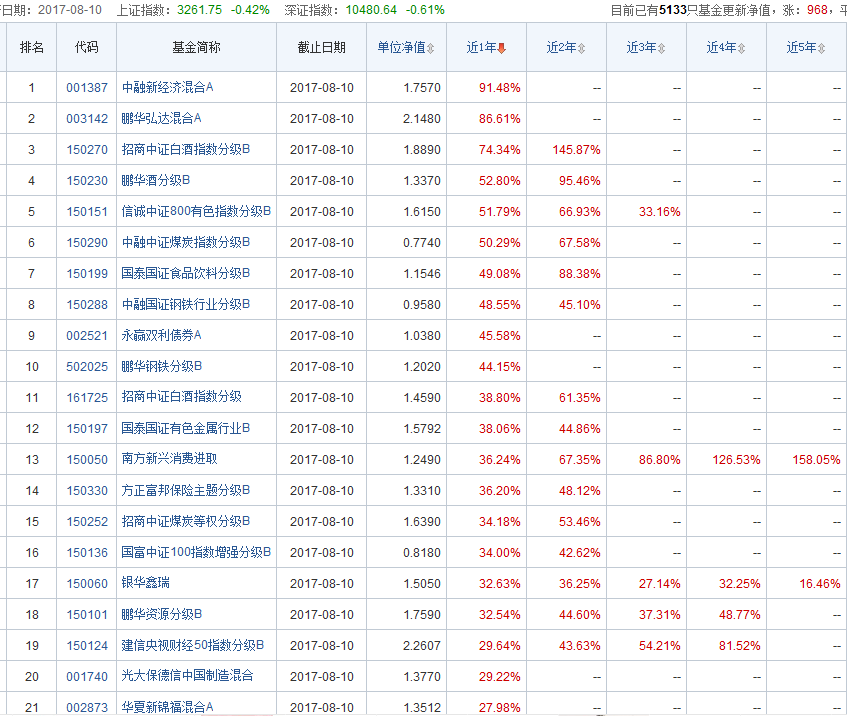
Task: Sort funds by the 代码 column header
Action: click(86, 46)
